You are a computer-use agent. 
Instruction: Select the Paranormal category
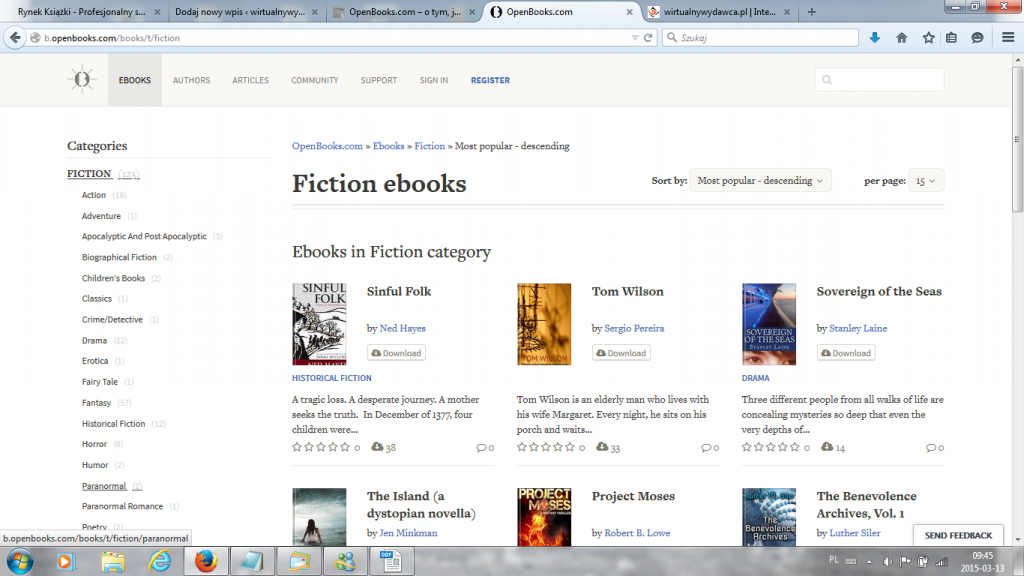click(104, 486)
